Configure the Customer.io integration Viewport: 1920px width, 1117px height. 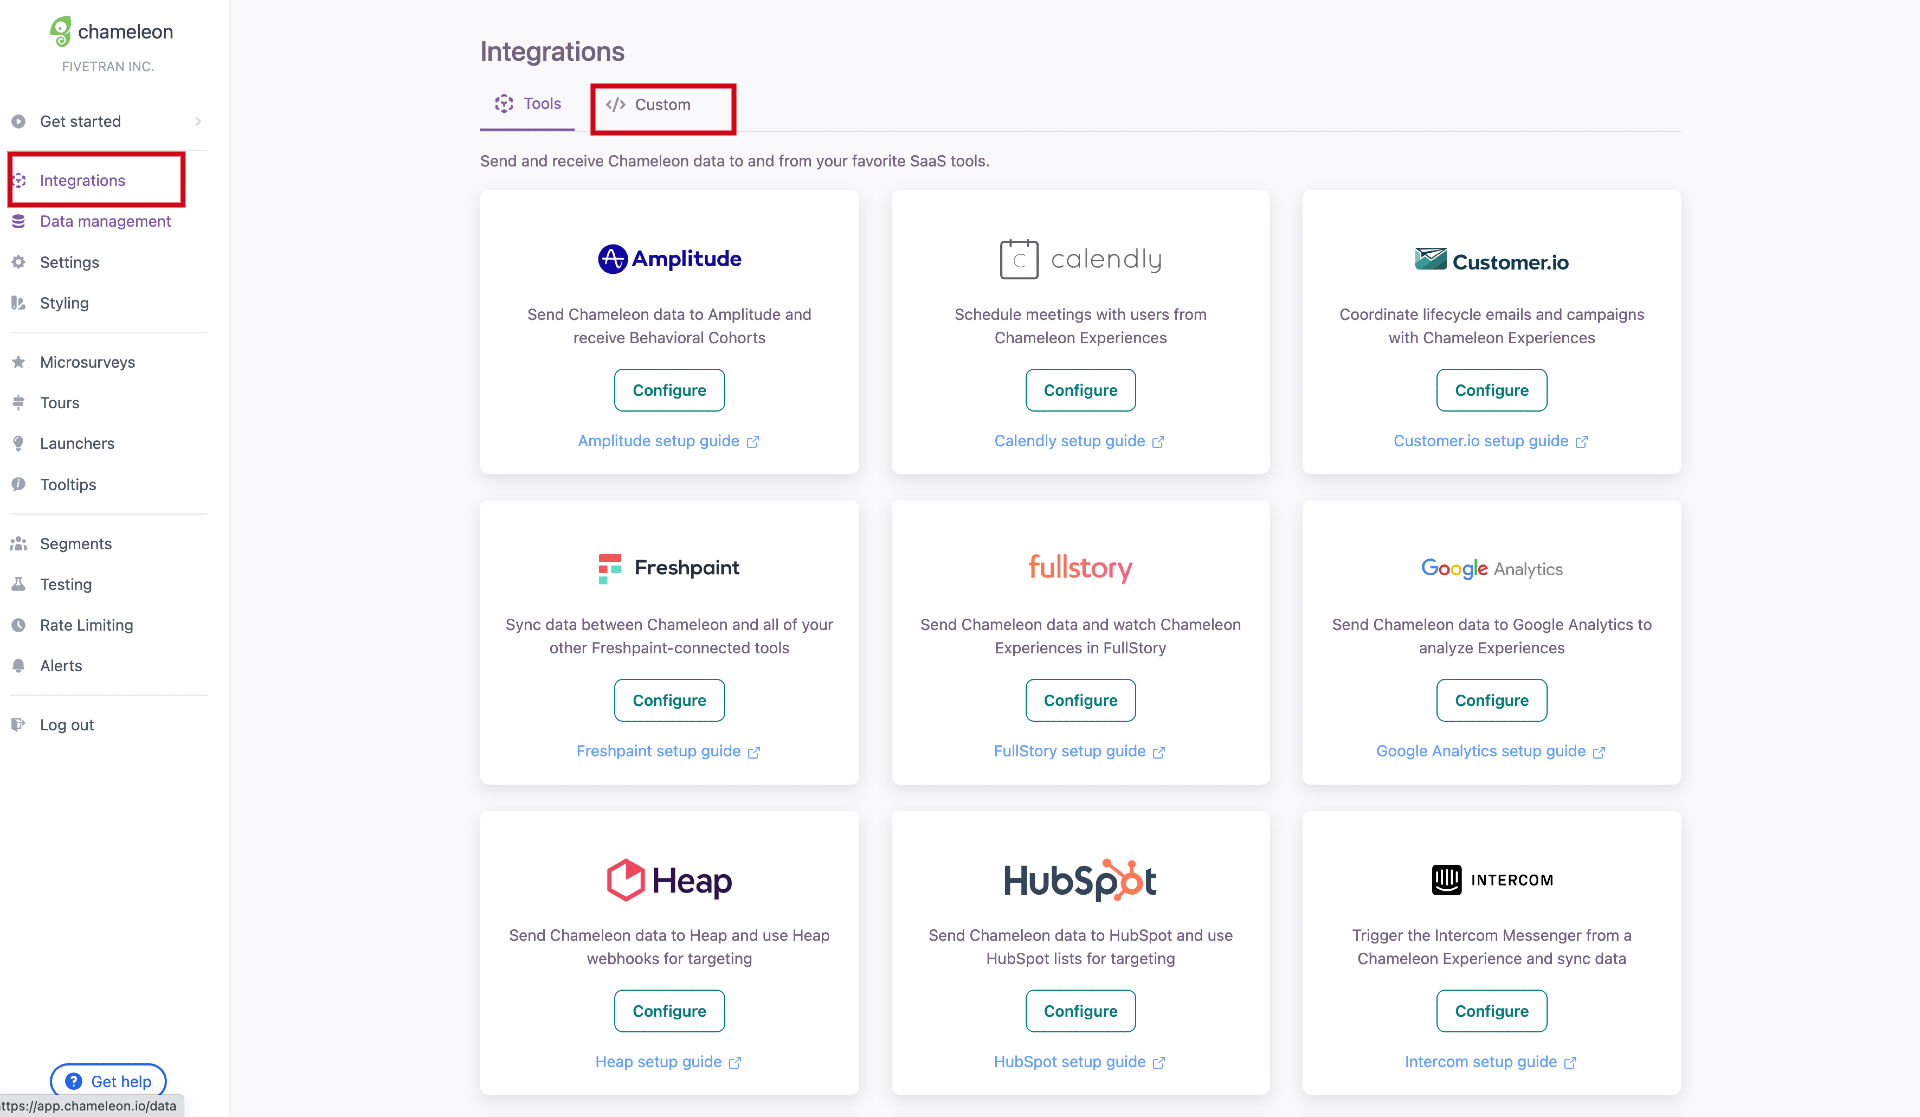click(1491, 391)
